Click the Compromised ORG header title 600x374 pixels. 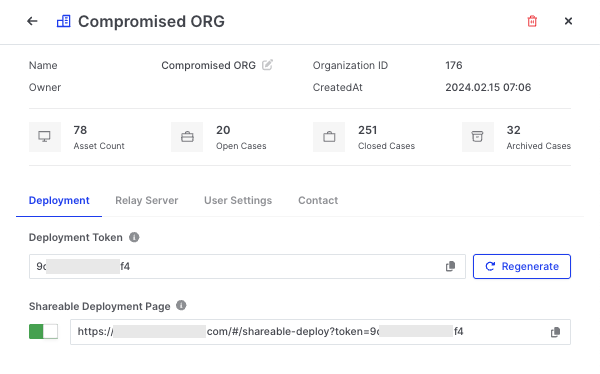point(151,21)
